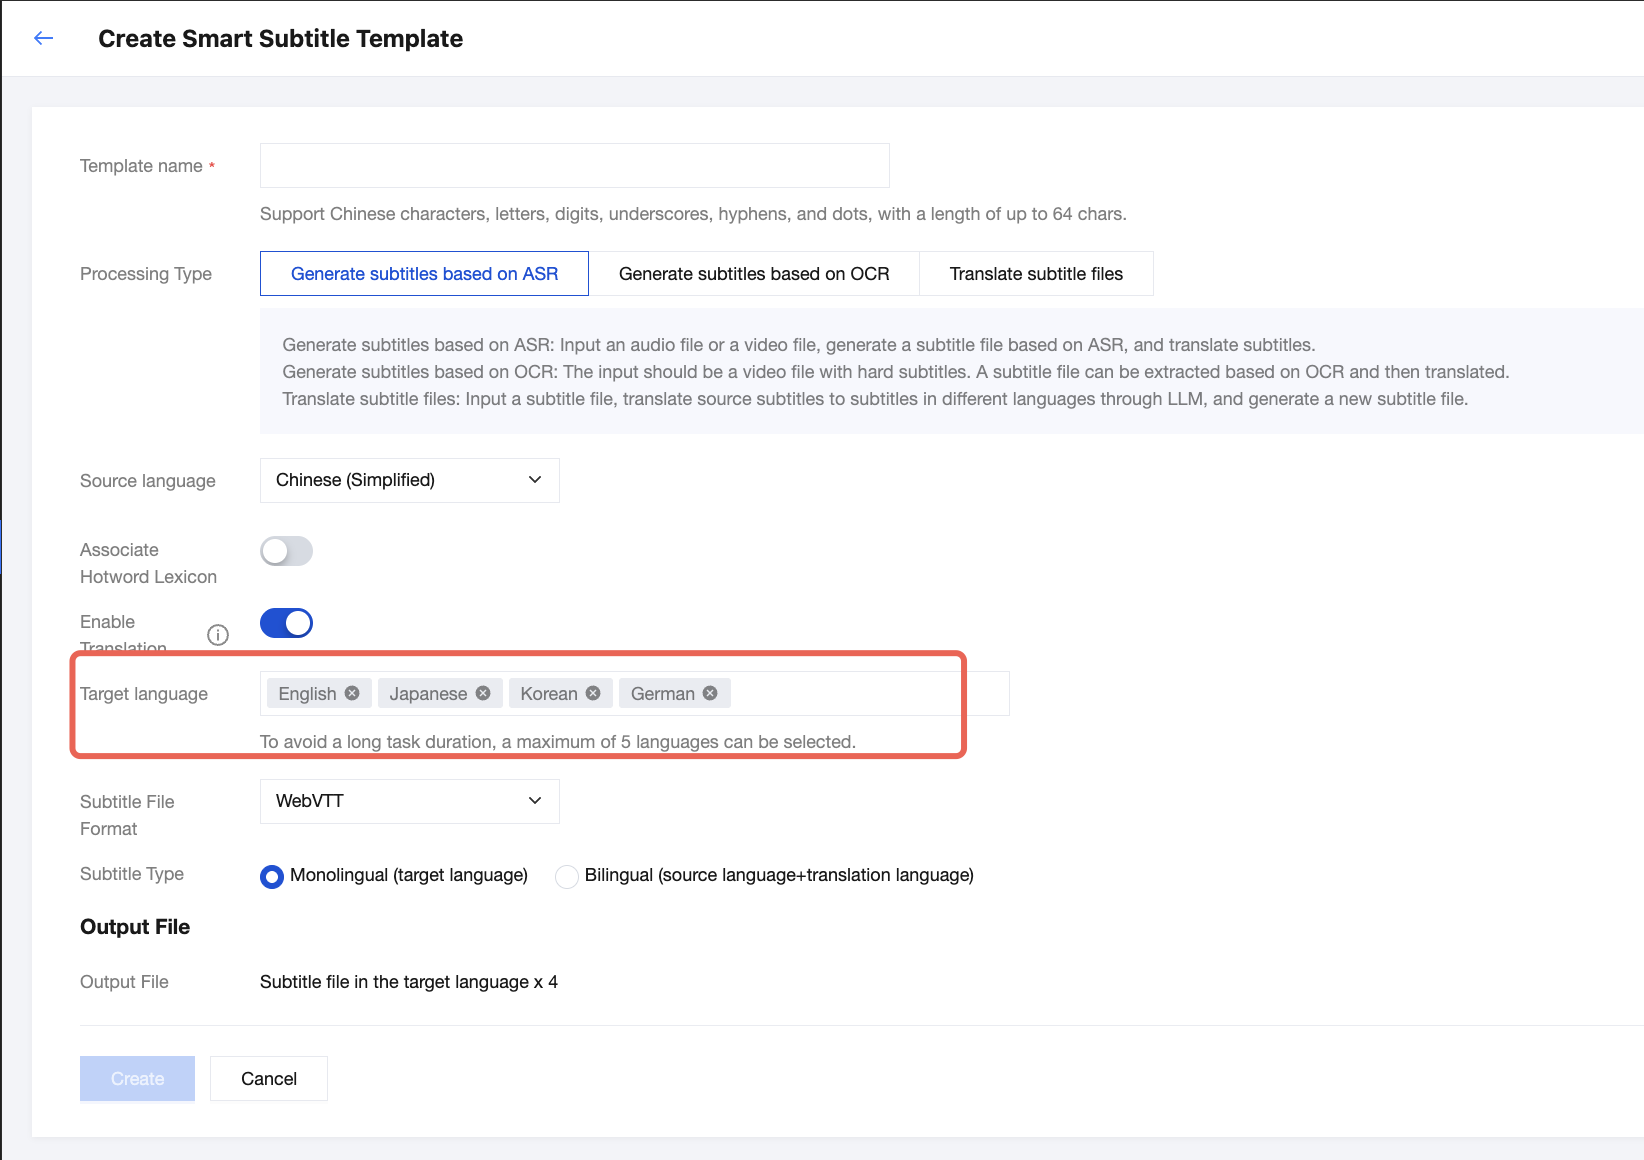The height and width of the screenshot is (1160, 1644).
Task: Remove the German language tag
Action: coord(710,693)
